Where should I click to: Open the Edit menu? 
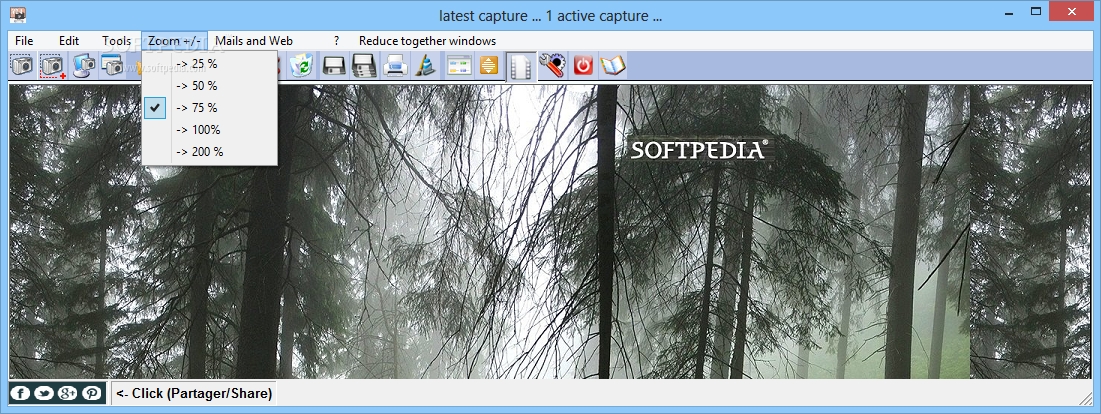[x=69, y=41]
